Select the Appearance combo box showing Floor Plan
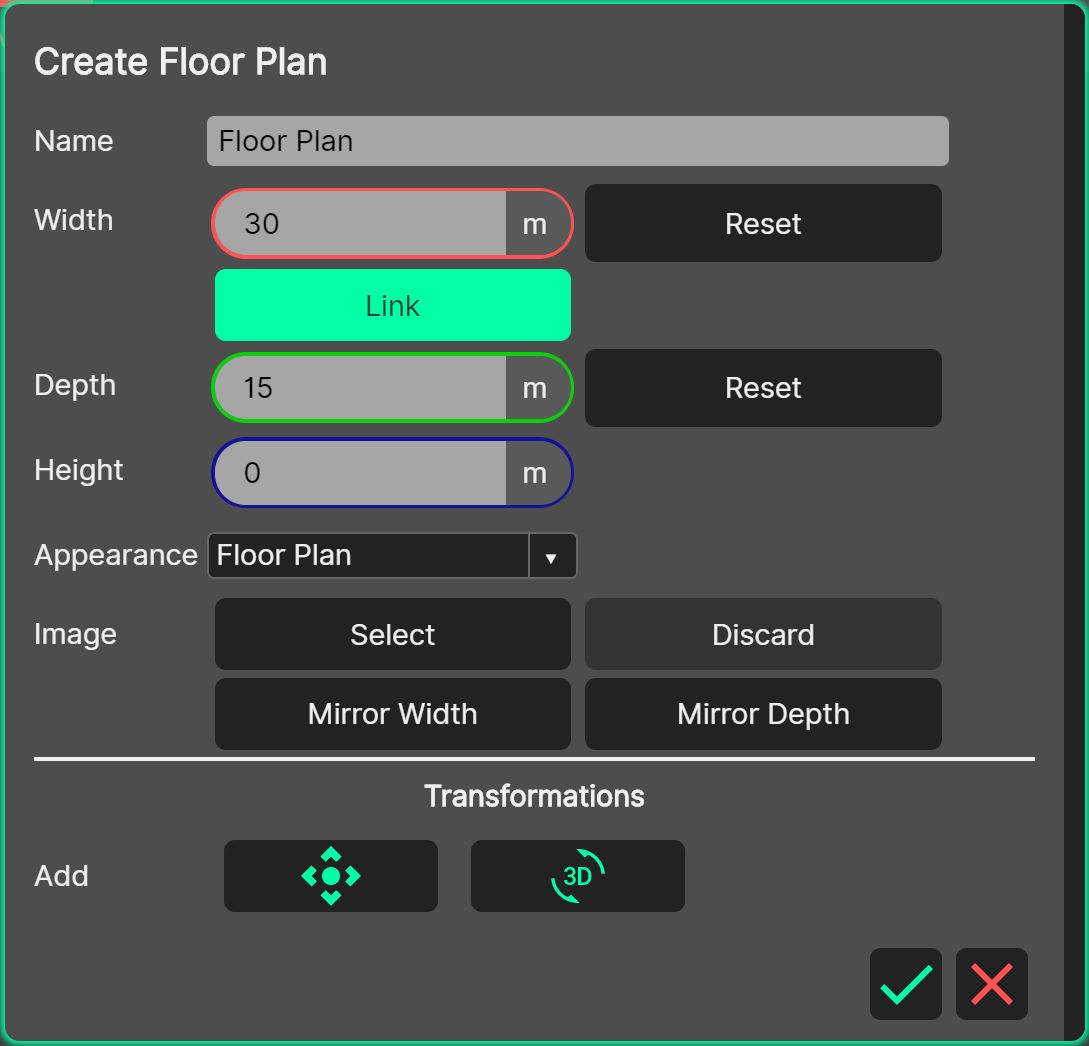 click(370, 556)
